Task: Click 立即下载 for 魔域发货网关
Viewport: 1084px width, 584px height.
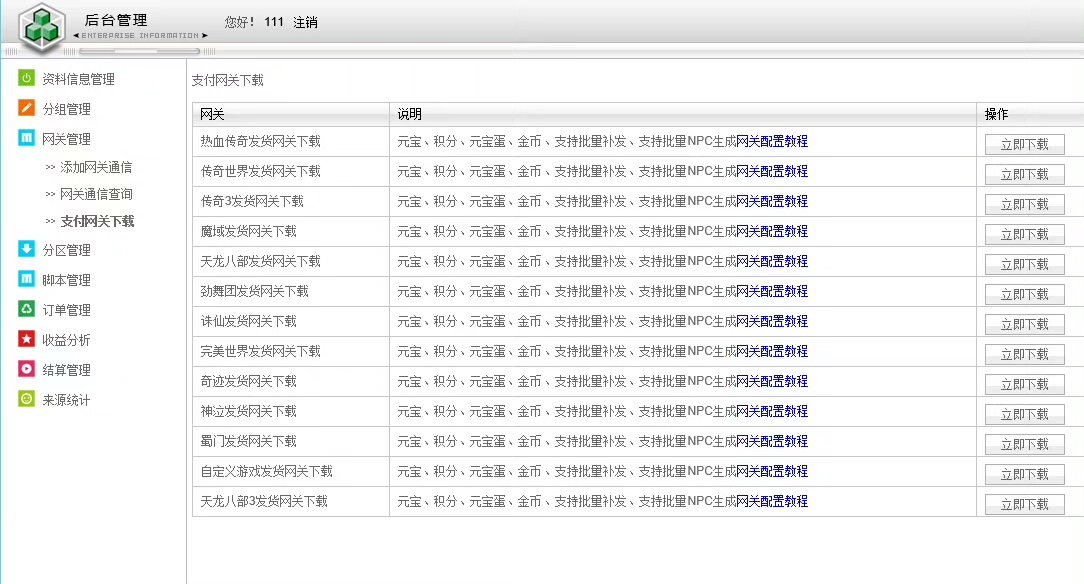Action: tap(1025, 234)
